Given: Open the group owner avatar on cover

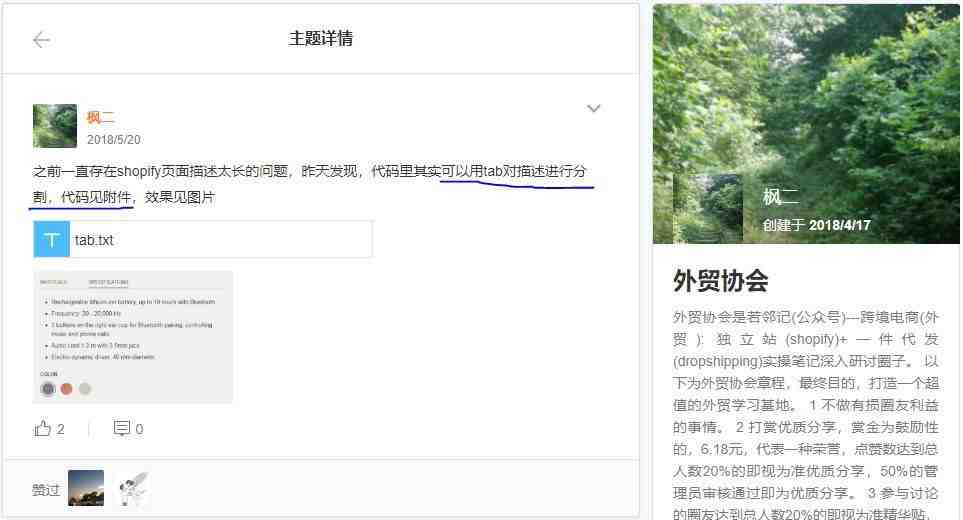Looking at the screenshot, I should (x=708, y=209).
